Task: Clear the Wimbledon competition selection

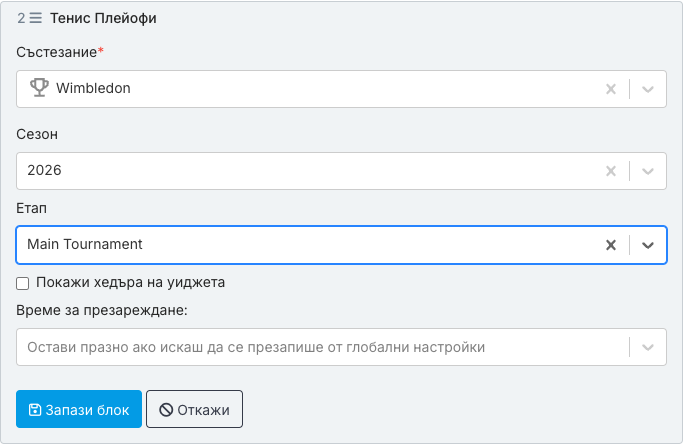Action: coord(611,89)
